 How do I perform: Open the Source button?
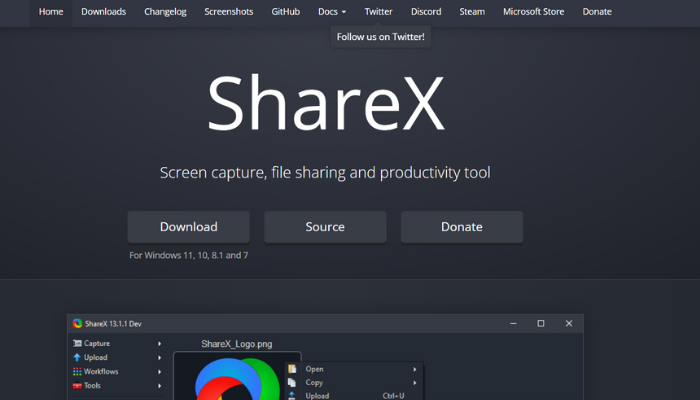(325, 227)
